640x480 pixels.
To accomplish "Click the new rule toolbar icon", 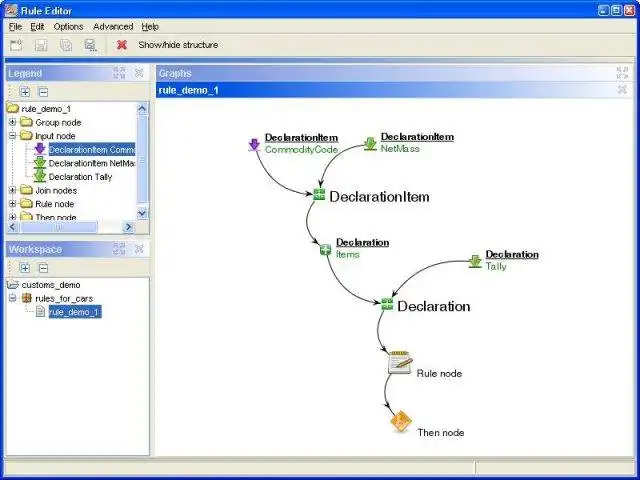I will 16,45.
